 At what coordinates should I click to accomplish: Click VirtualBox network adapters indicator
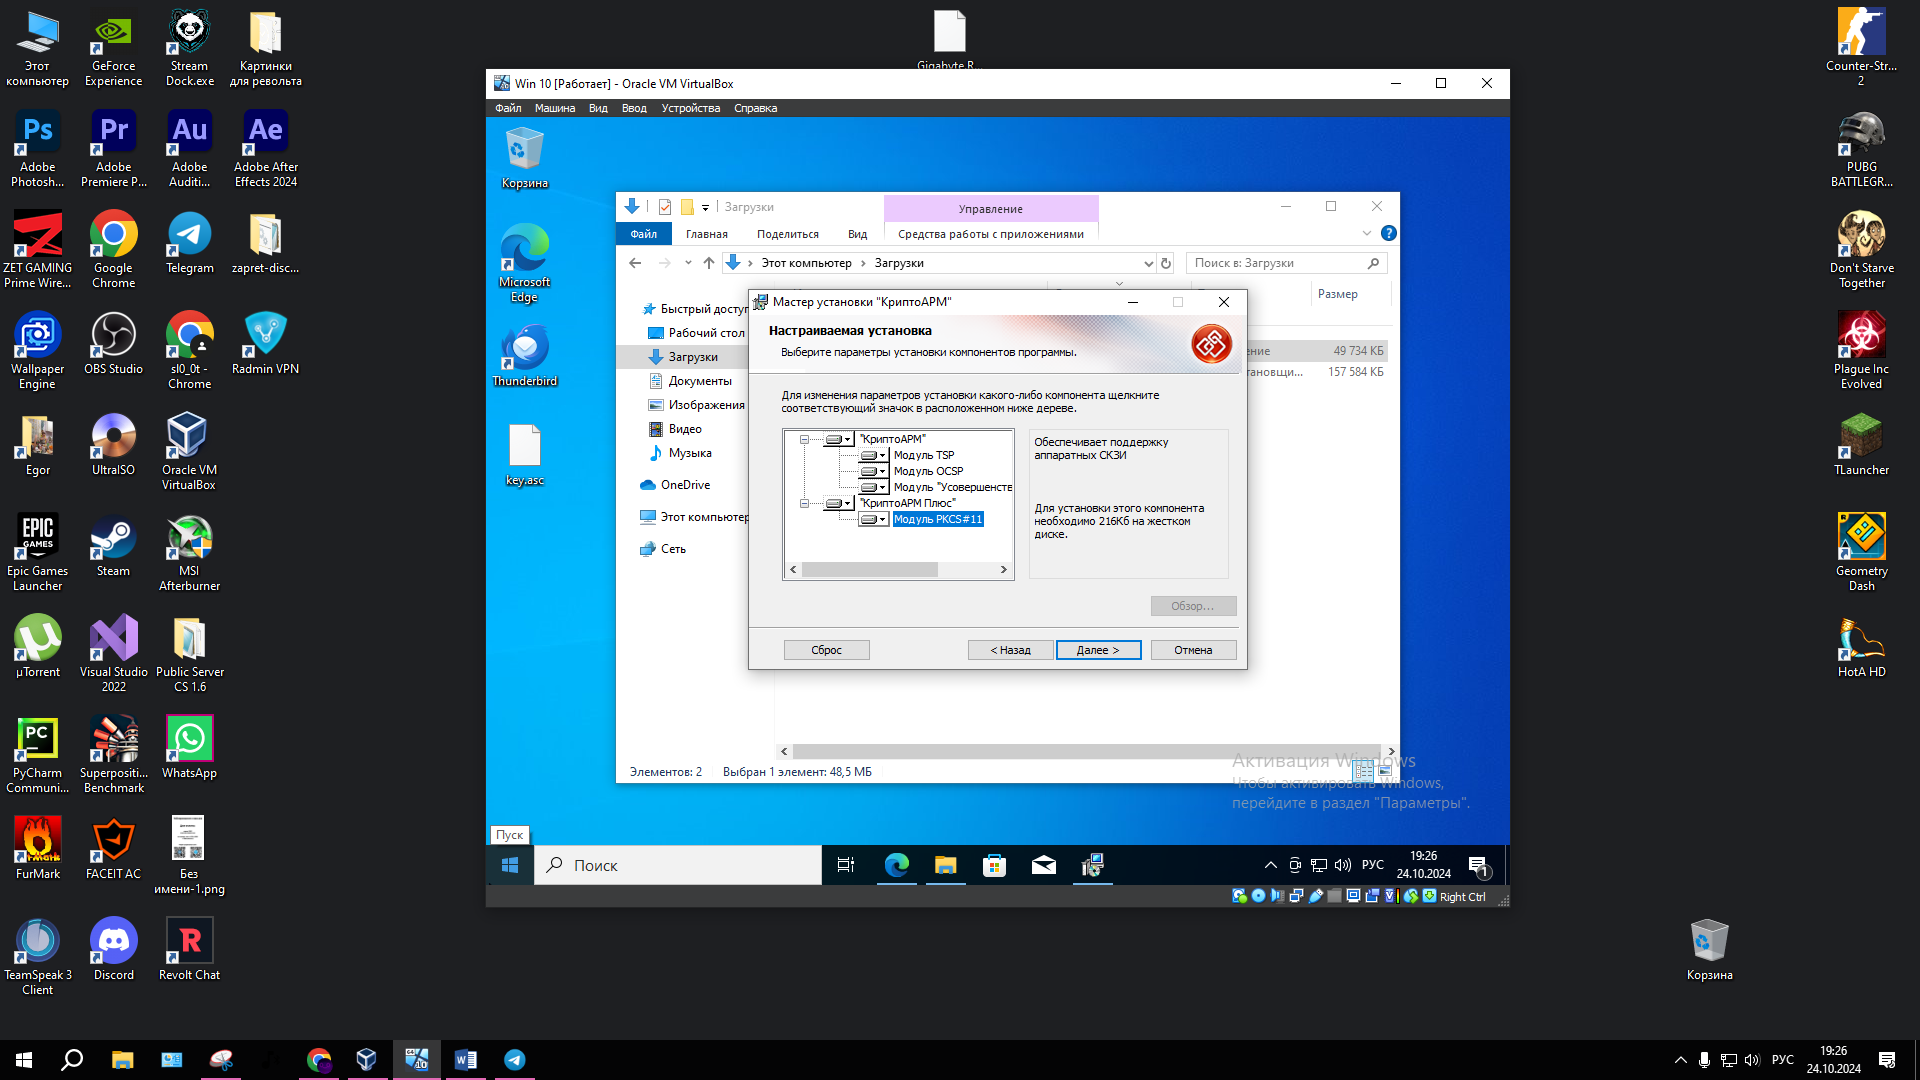point(1296,896)
